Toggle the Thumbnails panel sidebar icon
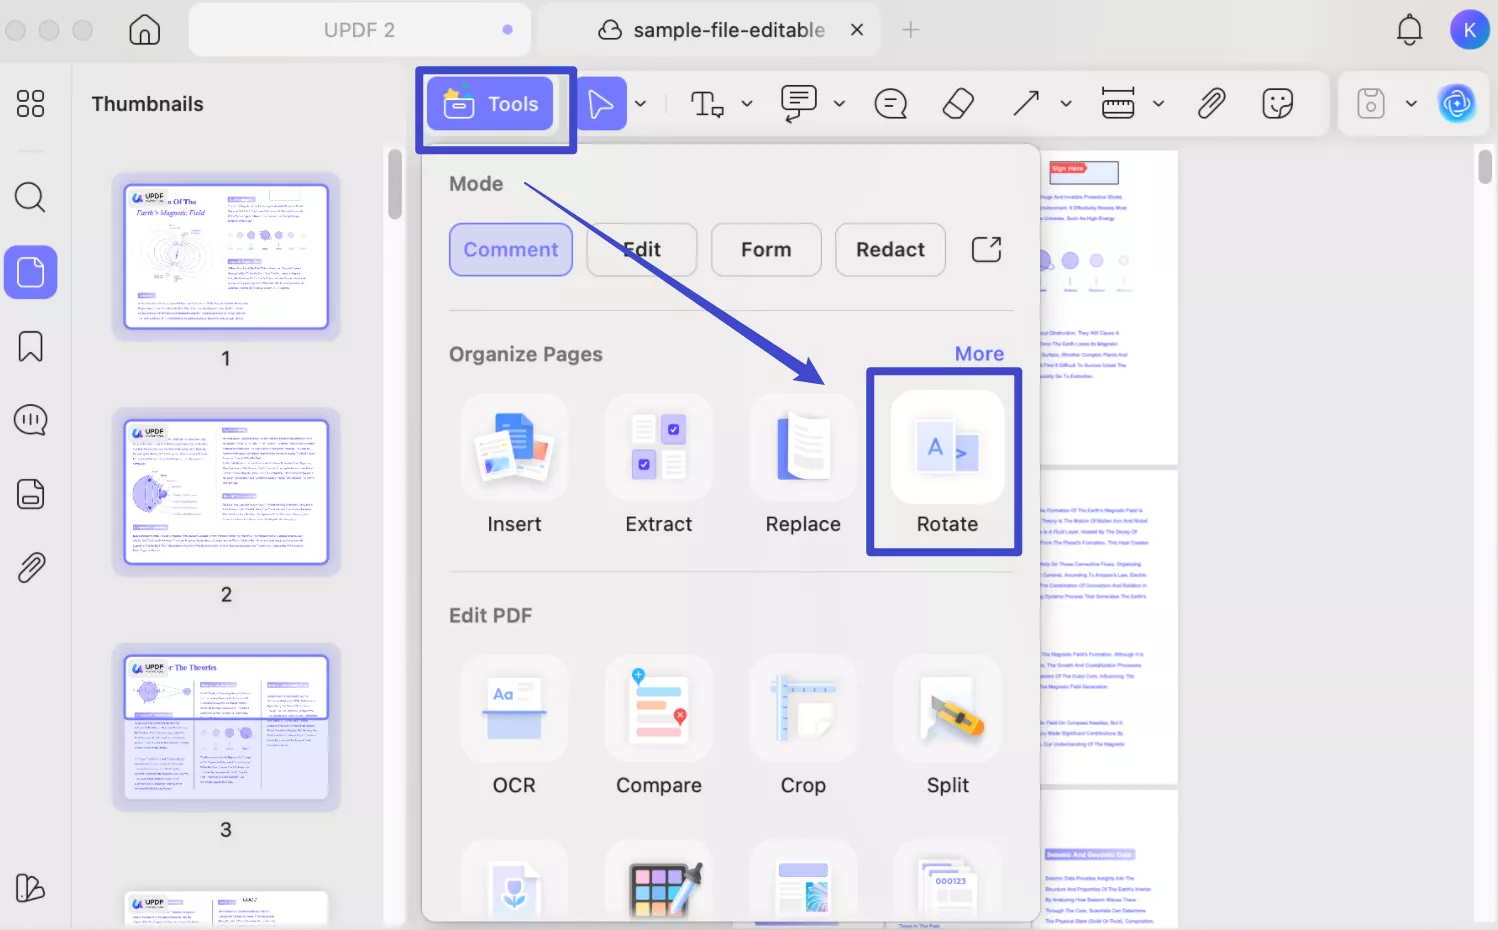Screen dimensions: 1498x930 pyautogui.click(x=31, y=272)
